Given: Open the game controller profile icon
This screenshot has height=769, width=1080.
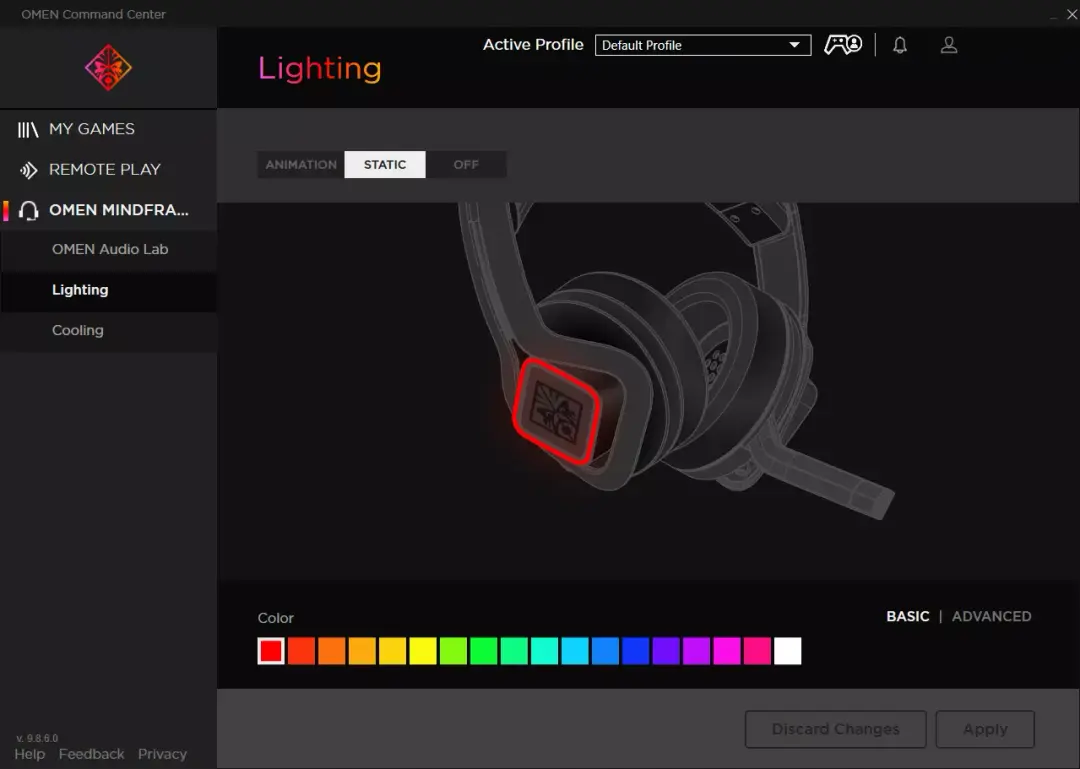Looking at the screenshot, I should click(x=843, y=45).
